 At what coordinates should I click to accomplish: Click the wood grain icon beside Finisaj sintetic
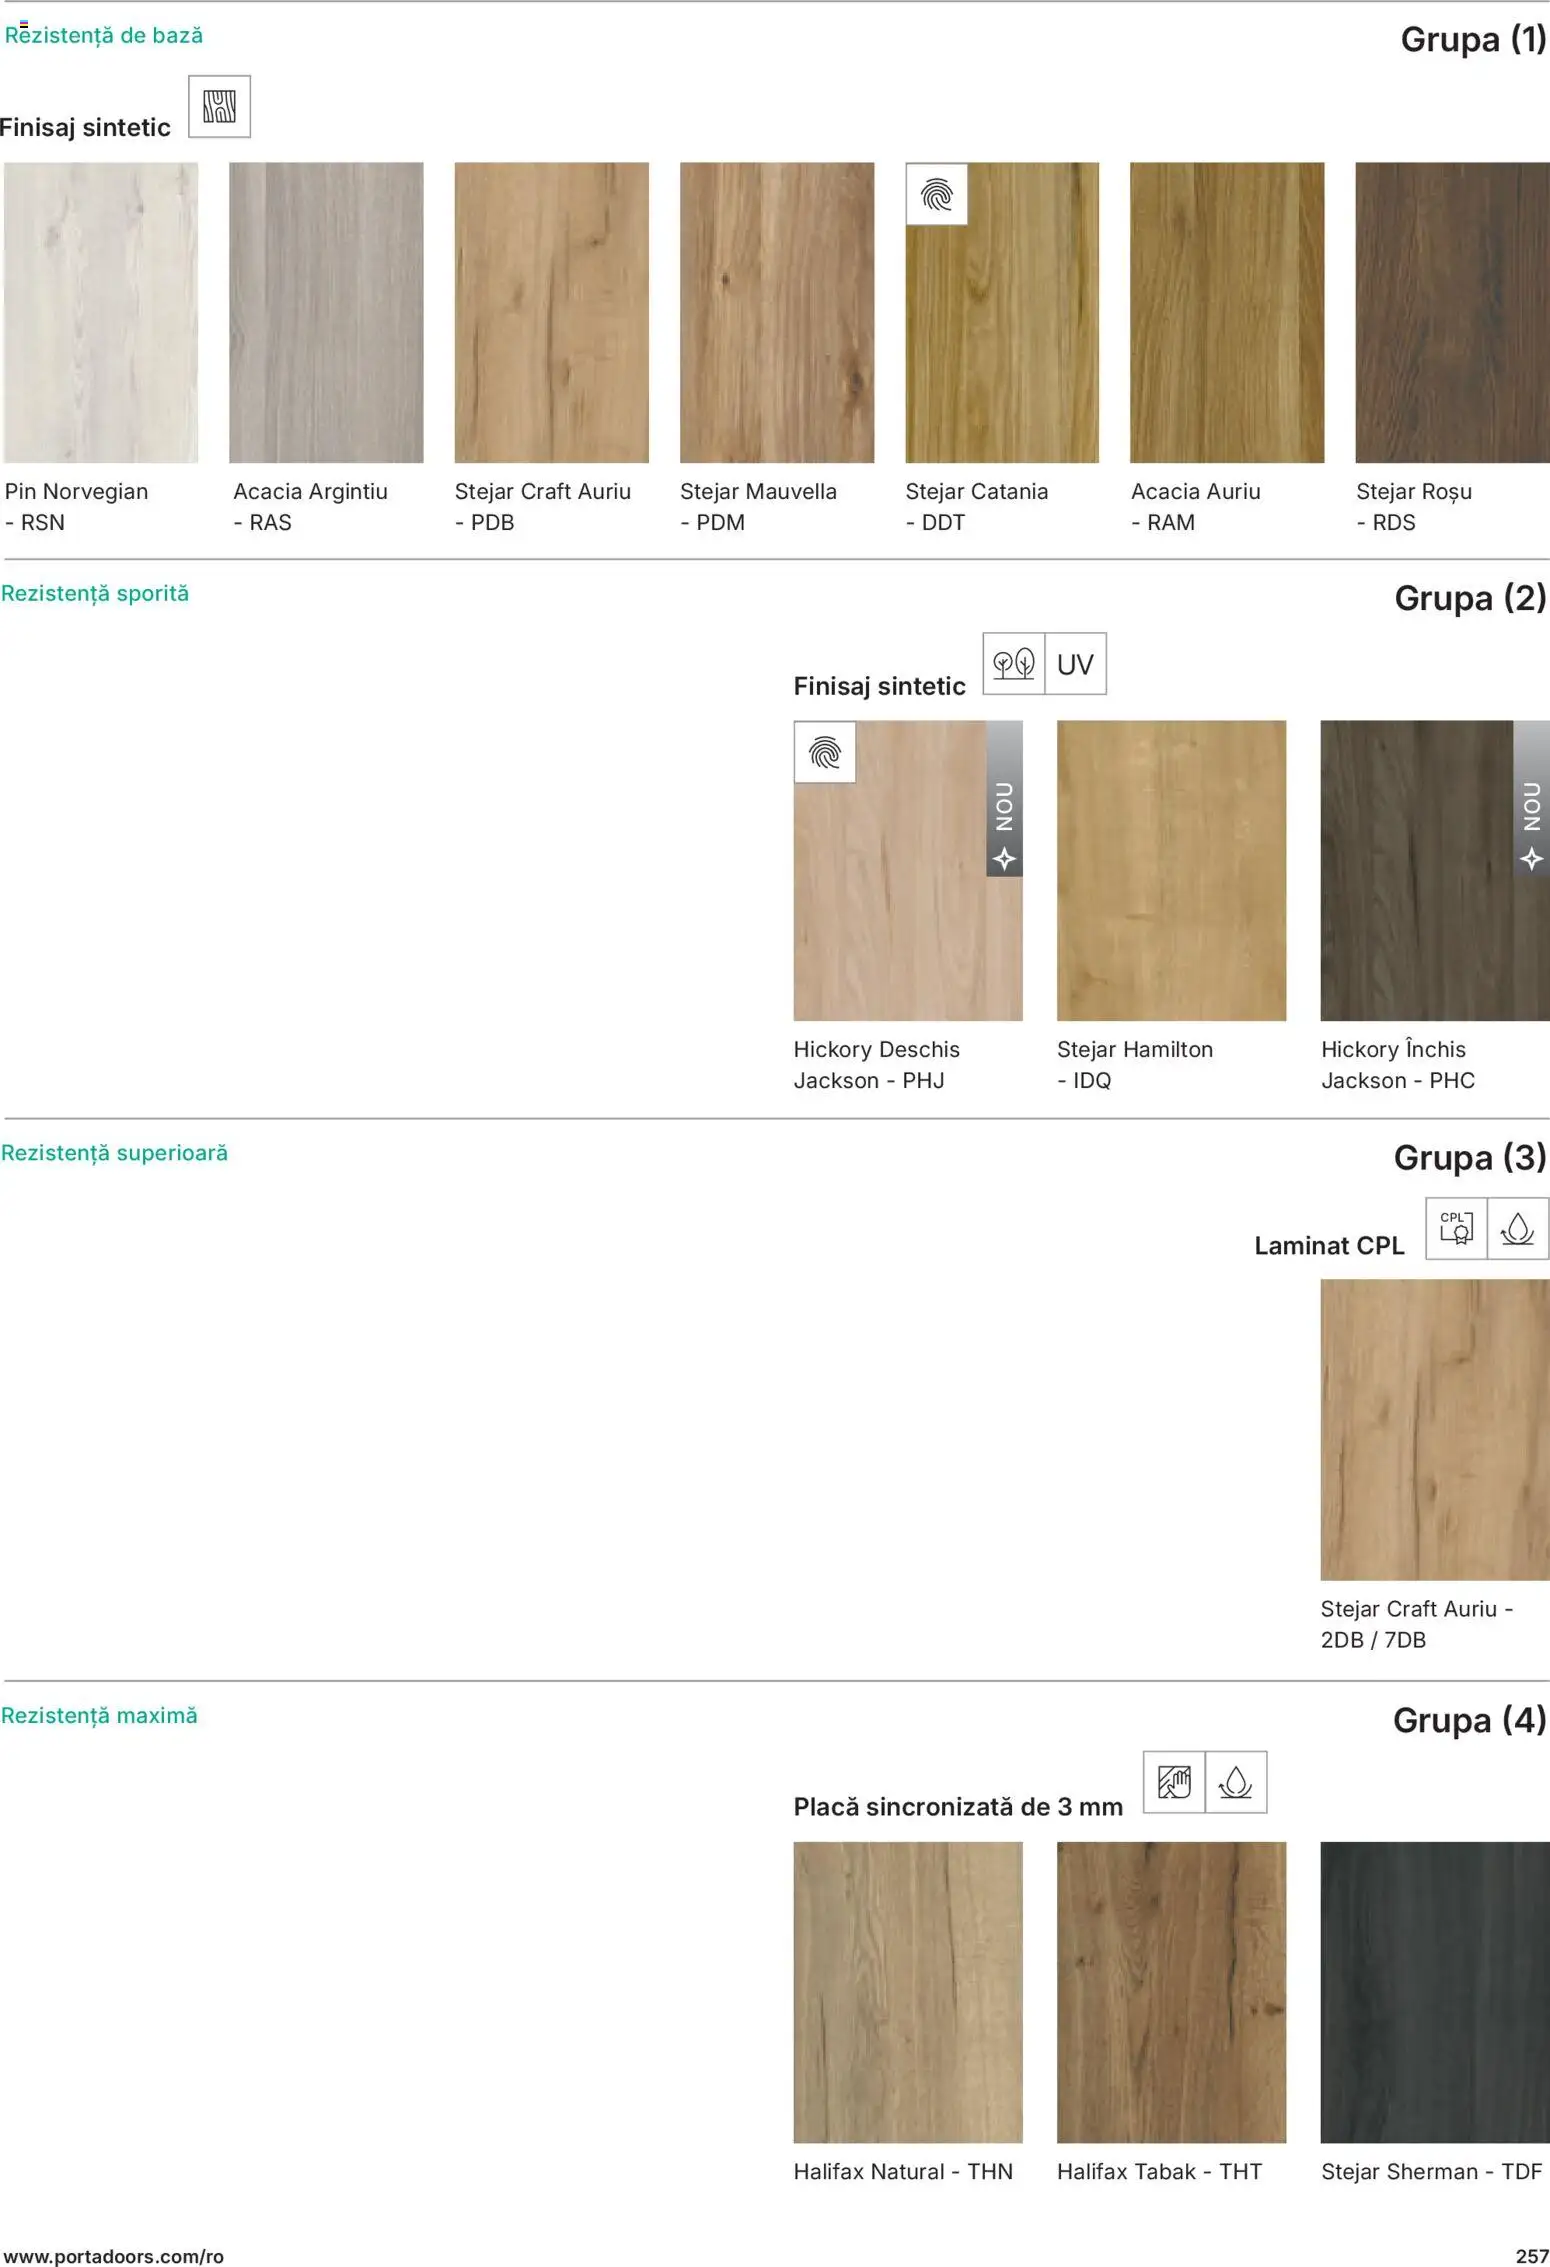(219, 106)
